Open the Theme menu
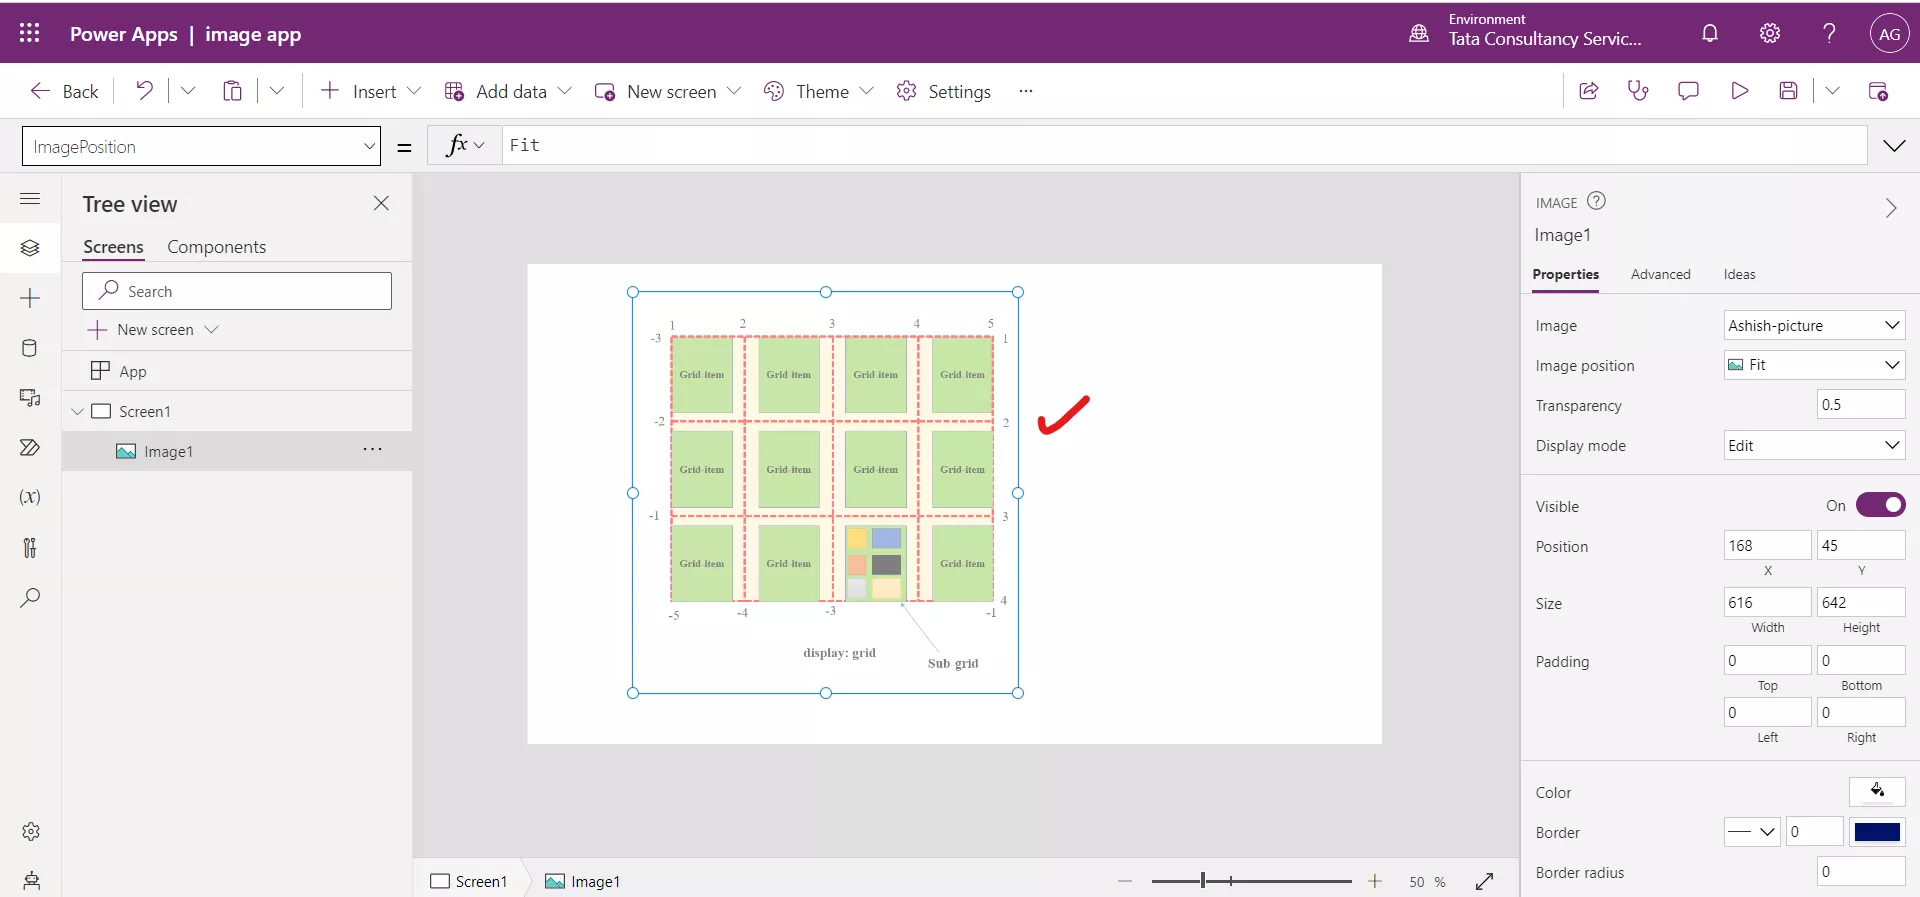 (x=819, y=91)
